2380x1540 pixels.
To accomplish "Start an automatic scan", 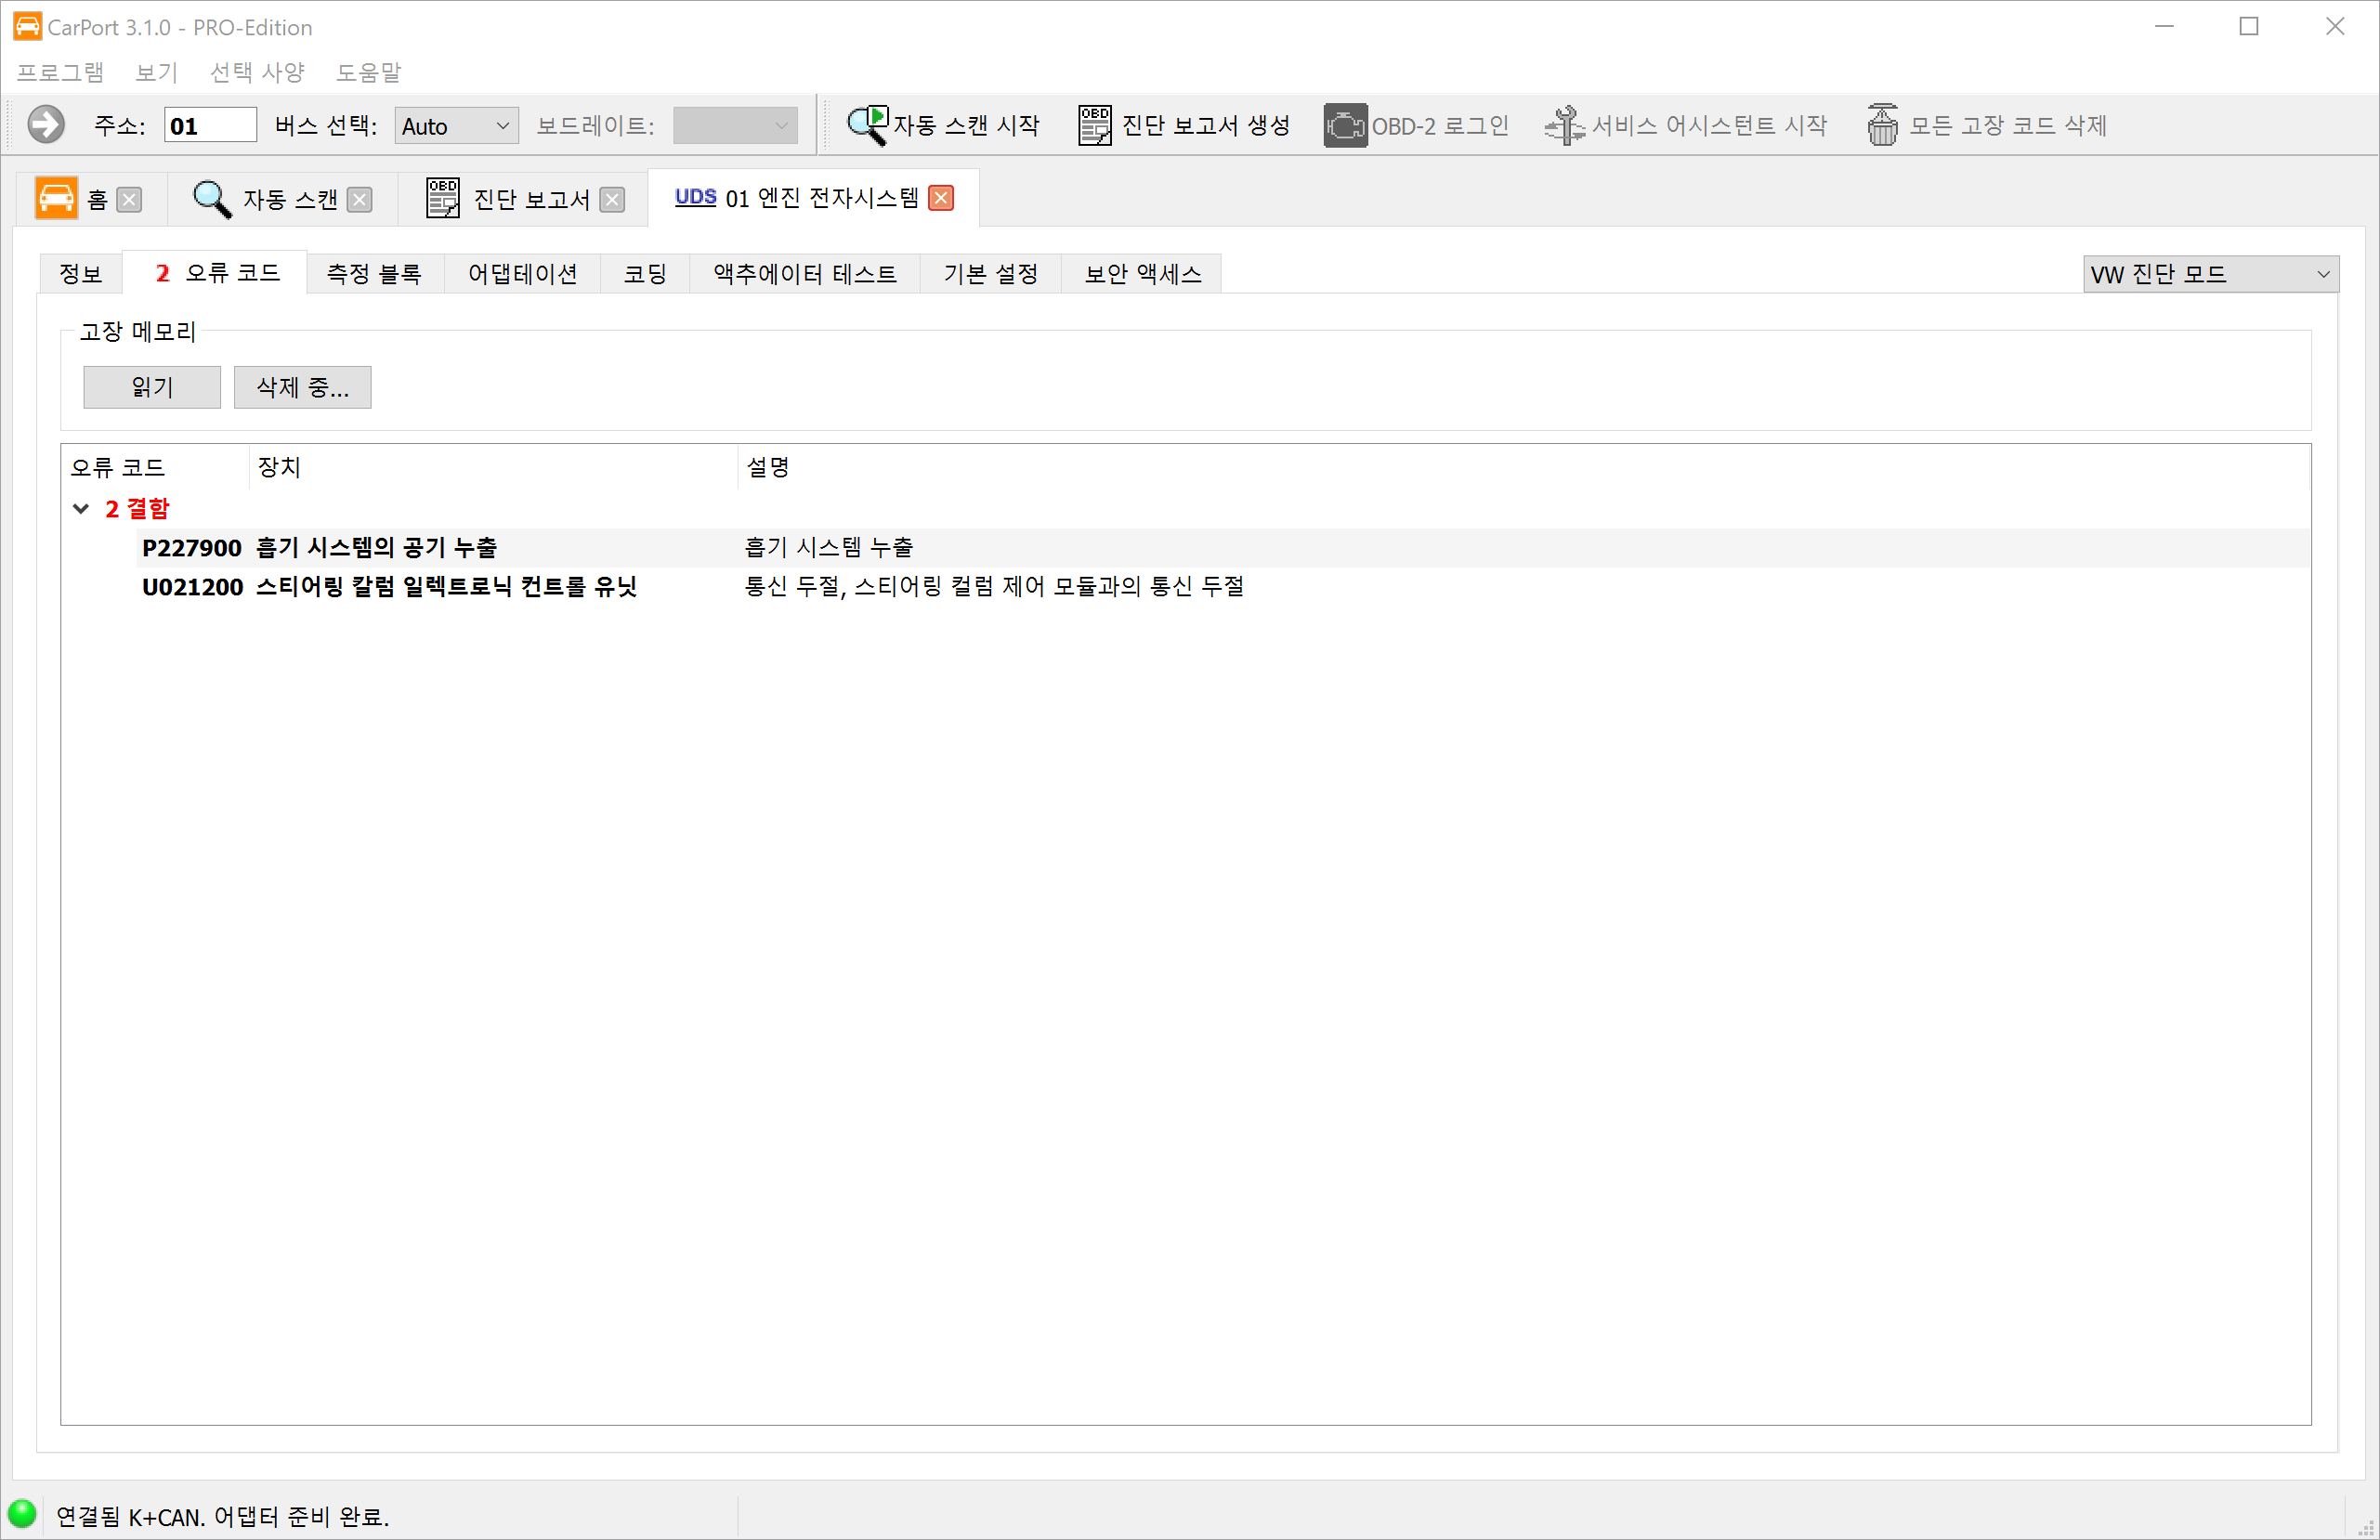I will (945, 124).
